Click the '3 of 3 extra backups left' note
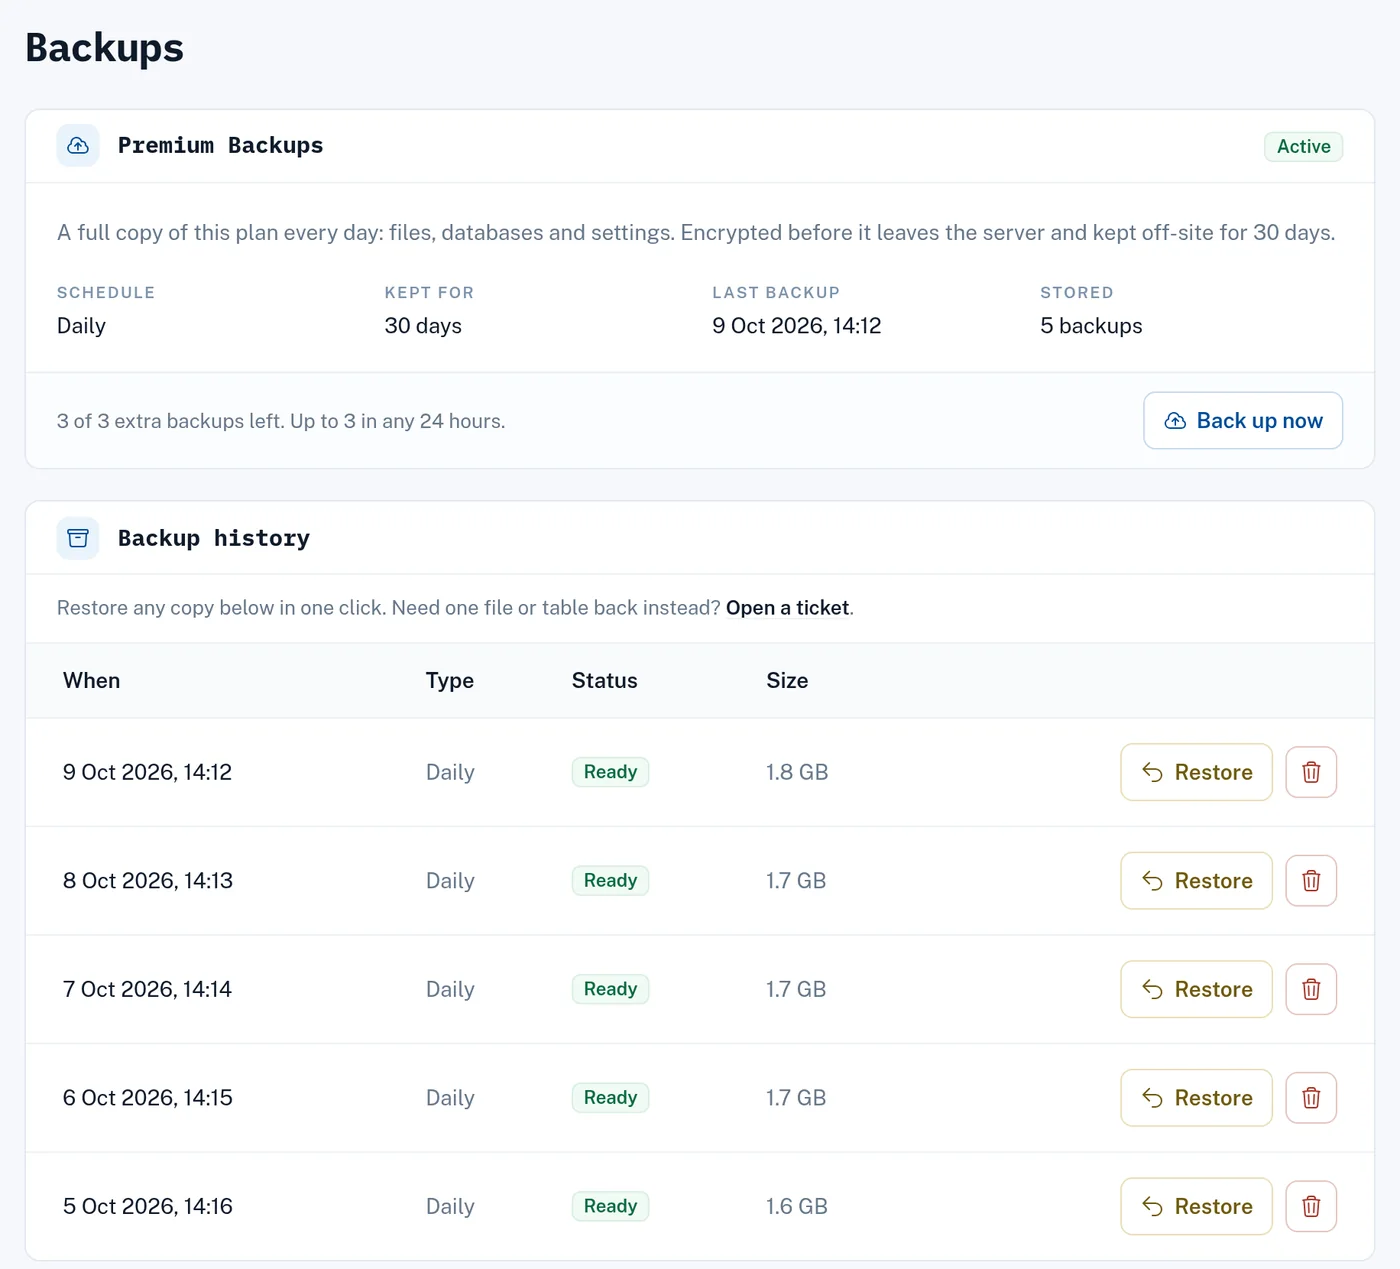The width and height of the screenshot is (1400, 1269). coord(281,421)
